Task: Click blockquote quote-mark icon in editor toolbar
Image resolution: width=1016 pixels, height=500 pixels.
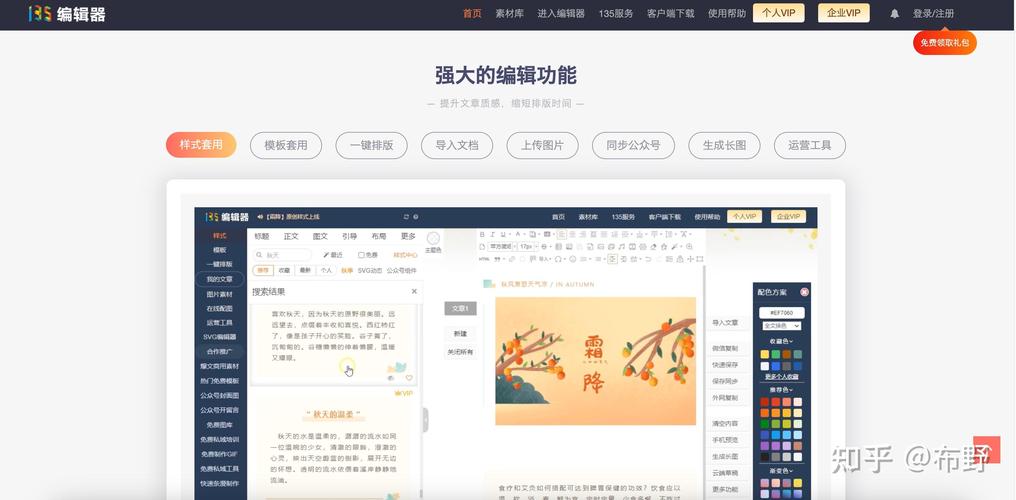Action: point(497,259)
